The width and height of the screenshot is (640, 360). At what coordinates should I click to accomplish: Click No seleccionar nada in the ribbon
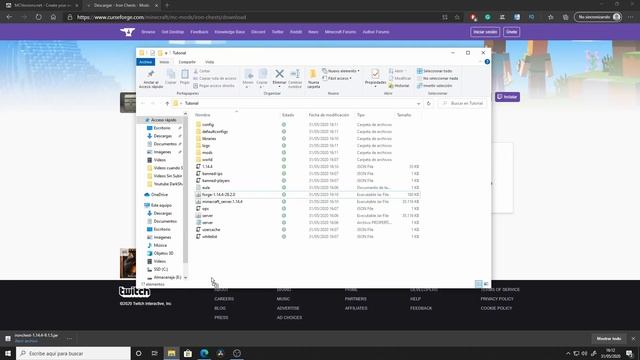click(437, 78)
